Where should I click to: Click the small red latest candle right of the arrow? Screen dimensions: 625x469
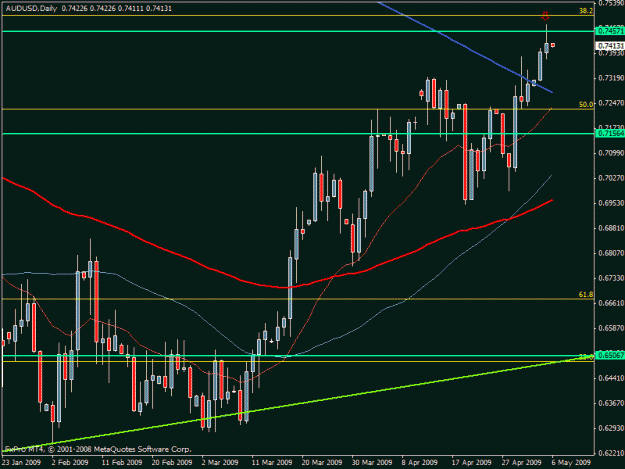click(x=553, y=45)
